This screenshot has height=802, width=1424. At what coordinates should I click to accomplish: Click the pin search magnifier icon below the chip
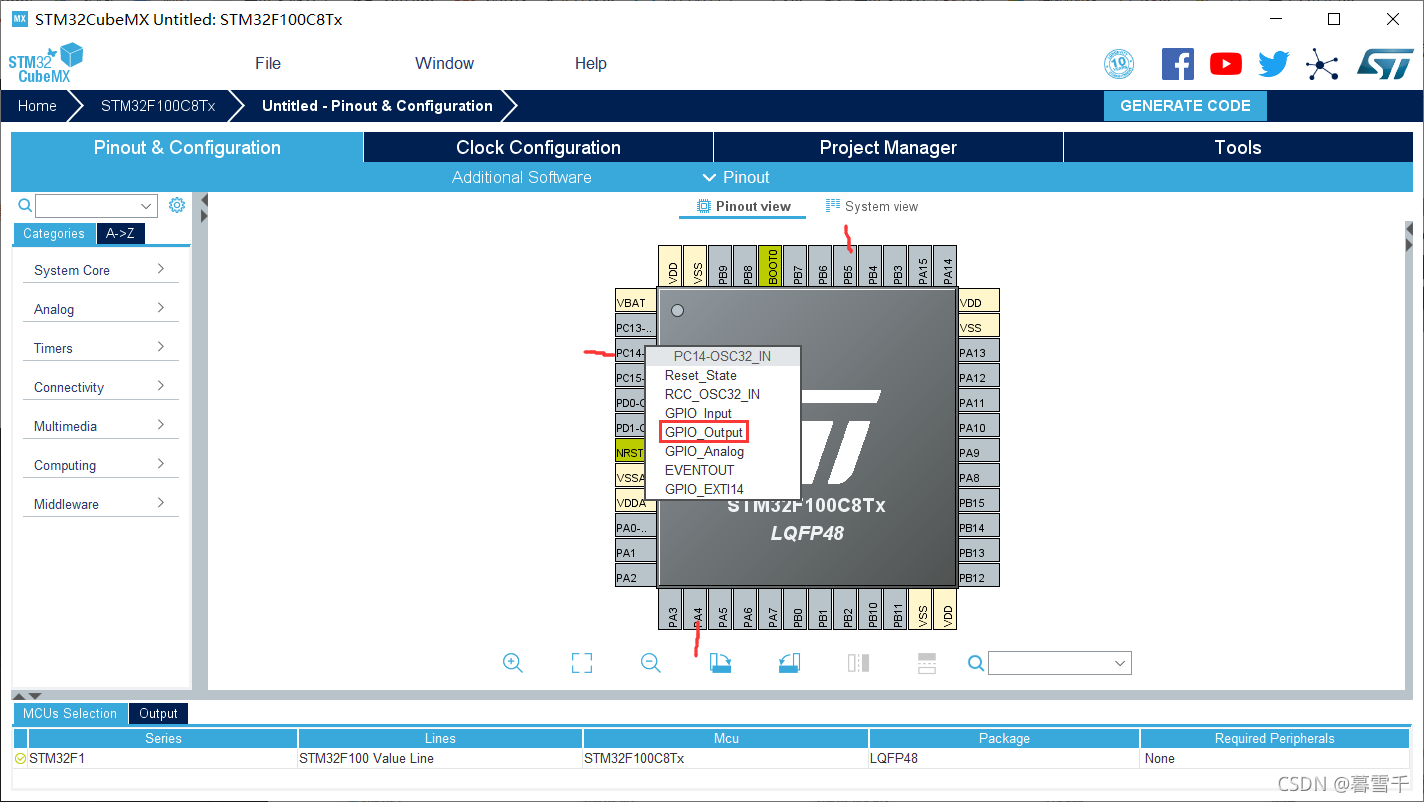tap(976, 663)
